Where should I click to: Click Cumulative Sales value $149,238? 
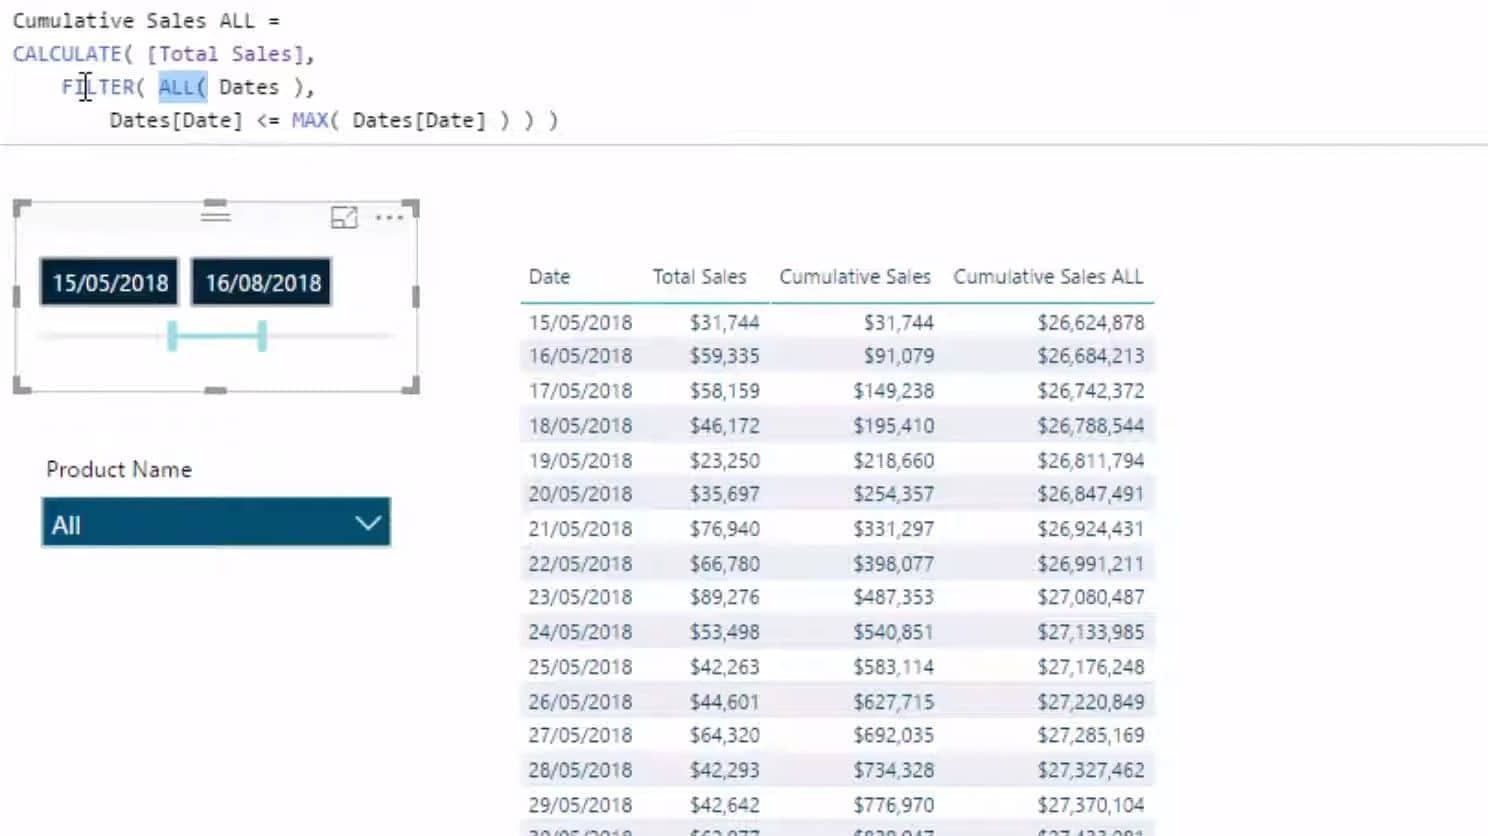893,391
